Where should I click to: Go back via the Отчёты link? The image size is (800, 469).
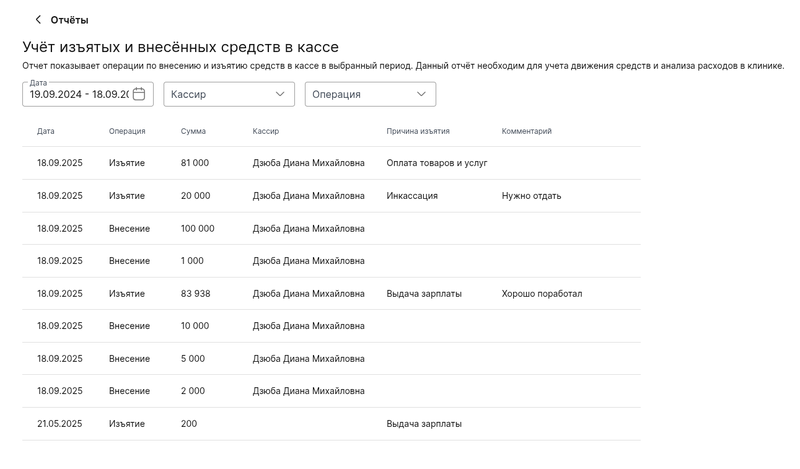tap(69, 20)
